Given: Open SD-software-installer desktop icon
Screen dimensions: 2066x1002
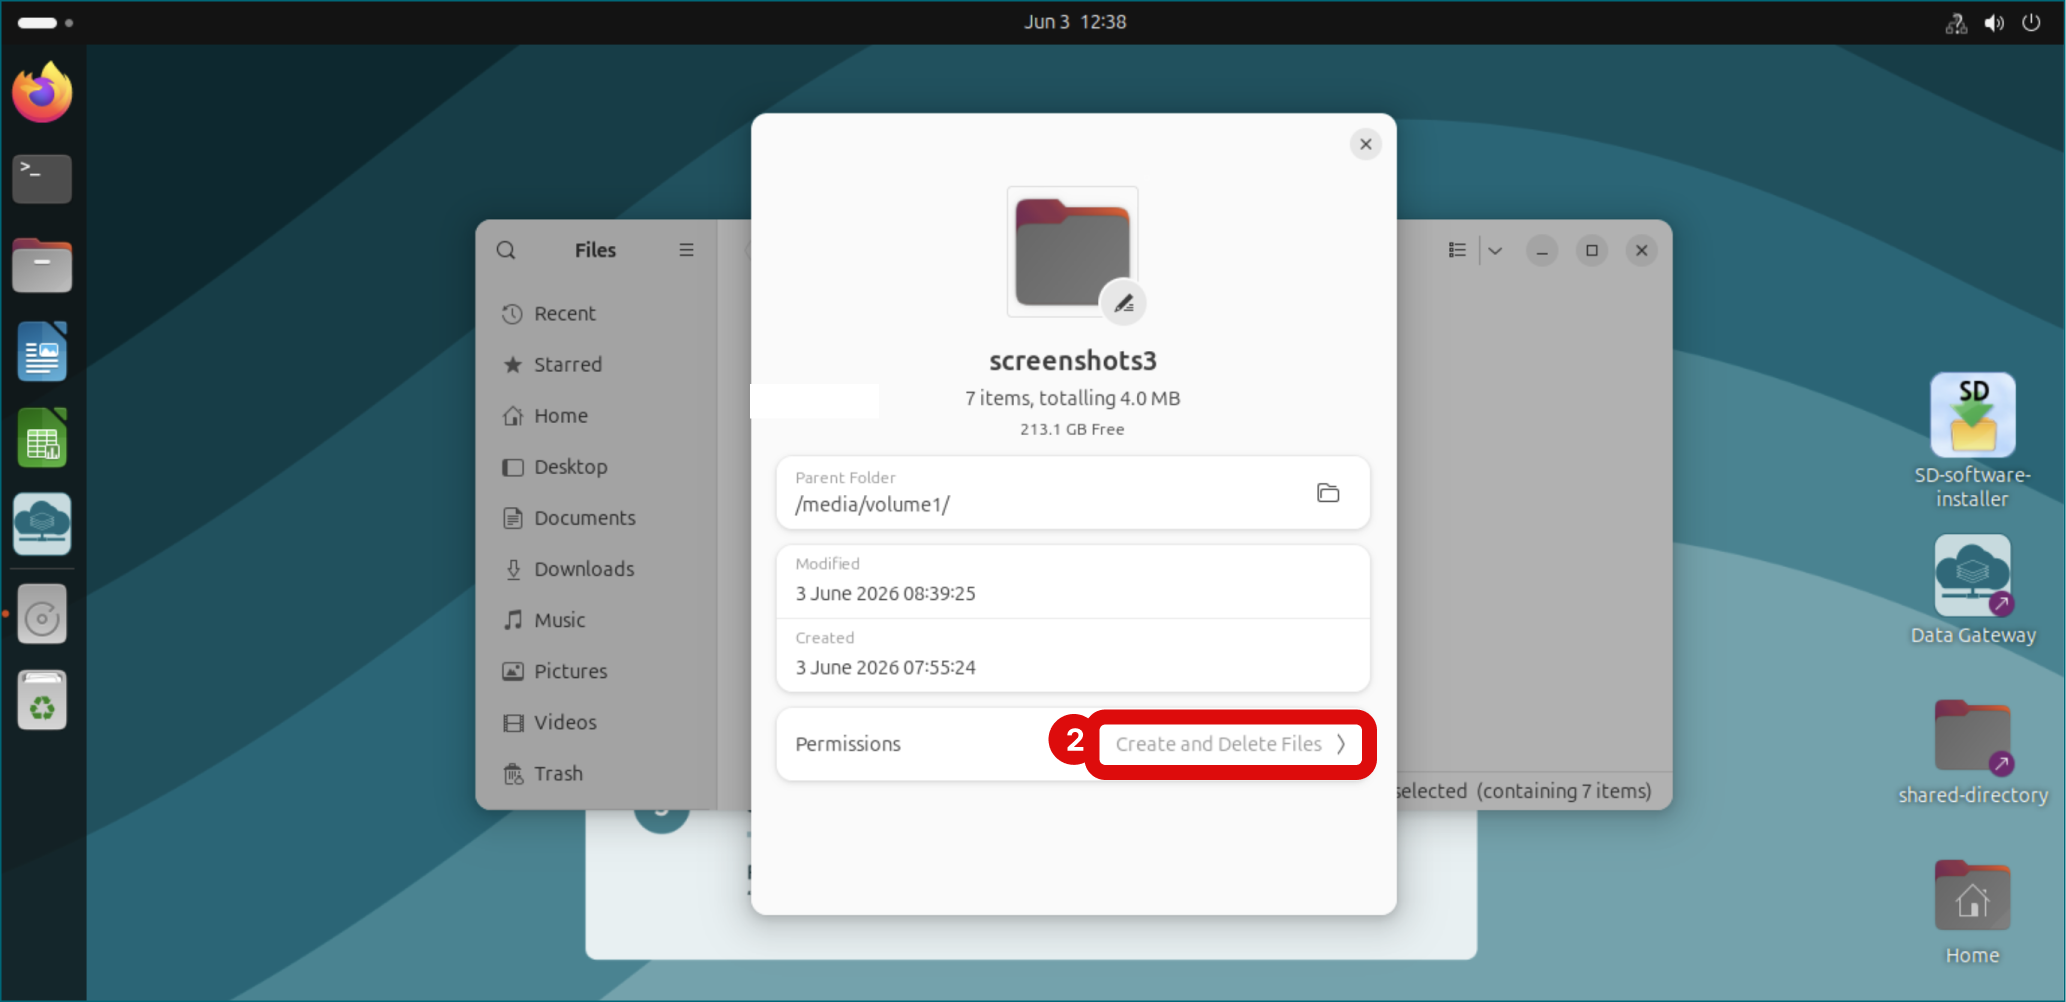Looking at the screenshot, I should click(x=1973, y=441).
